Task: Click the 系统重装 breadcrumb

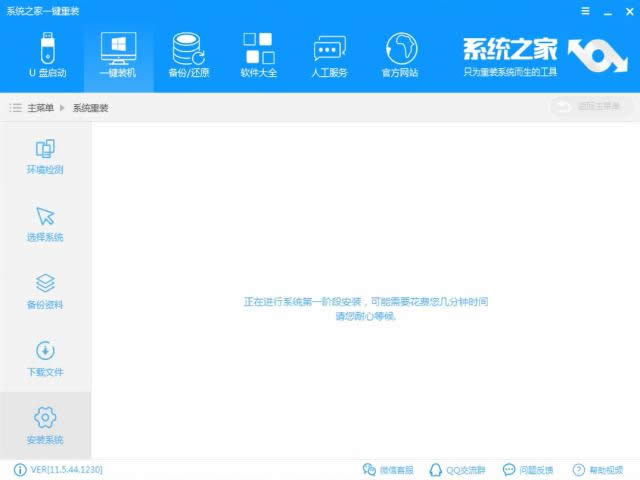Action: [91, 108]
